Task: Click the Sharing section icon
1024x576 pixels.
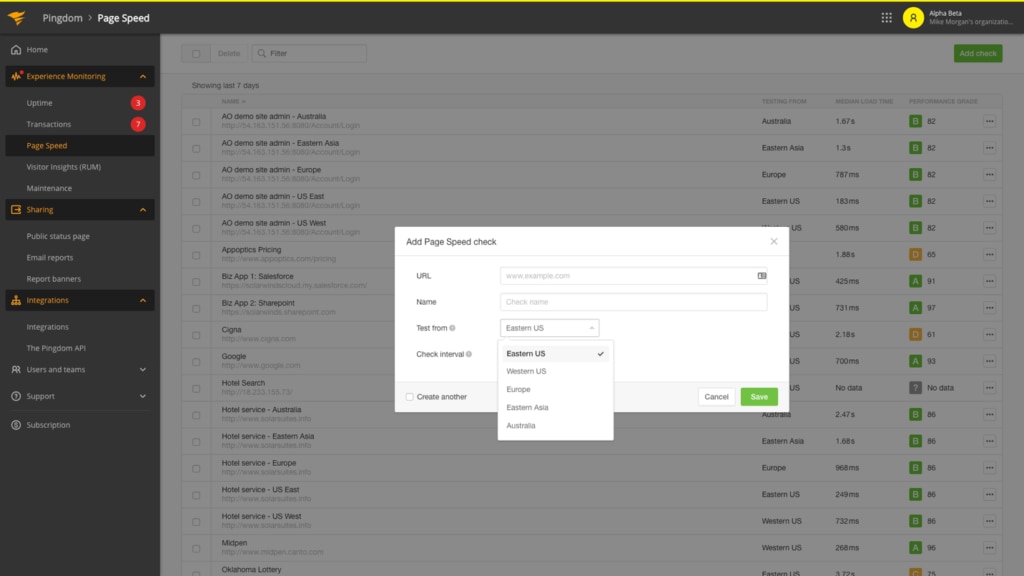Action: (x=16, y=210)
